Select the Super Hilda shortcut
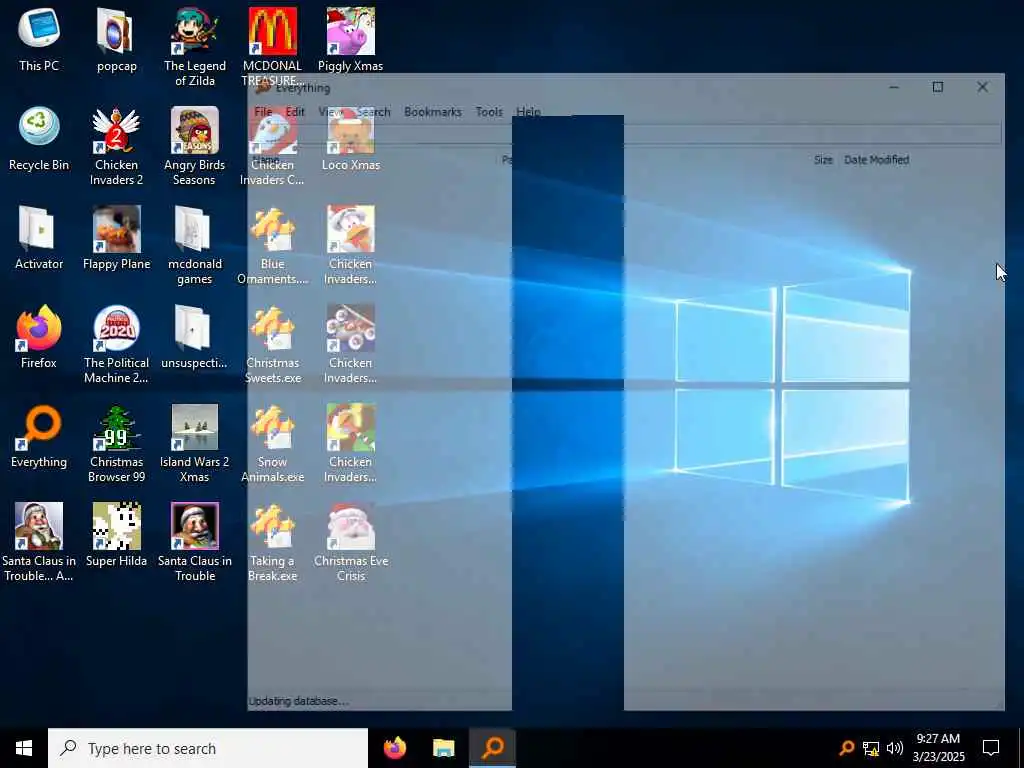The height and width of the screenshot is (768, 1024). click(116, 536)
